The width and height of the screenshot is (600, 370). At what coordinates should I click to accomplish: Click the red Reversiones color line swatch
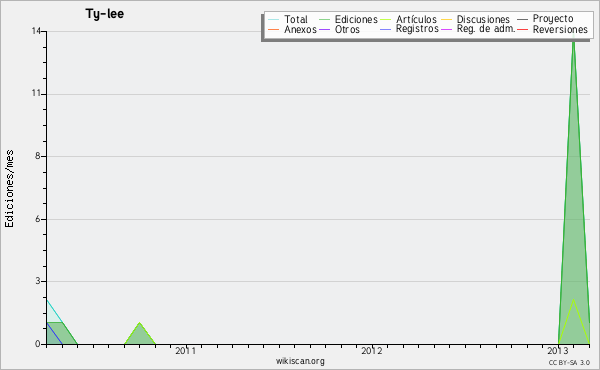coord(522,29)
